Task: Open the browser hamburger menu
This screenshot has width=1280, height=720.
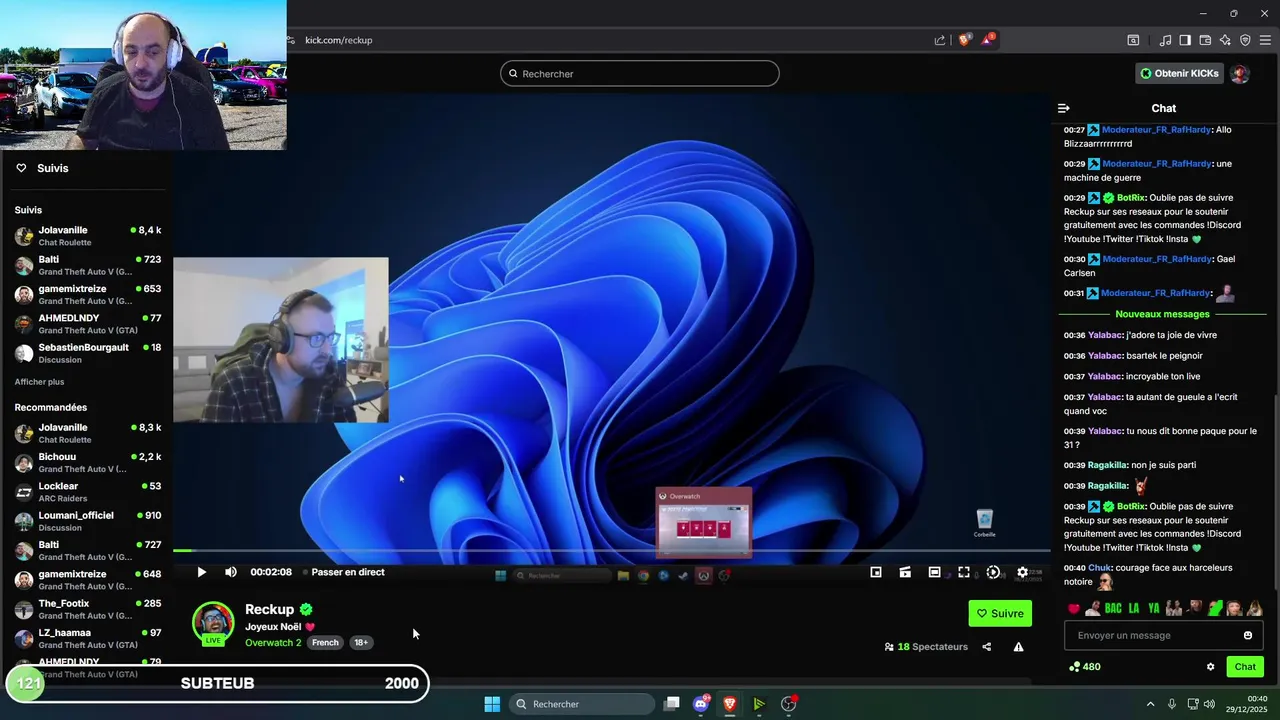Action: point(1266,40)
